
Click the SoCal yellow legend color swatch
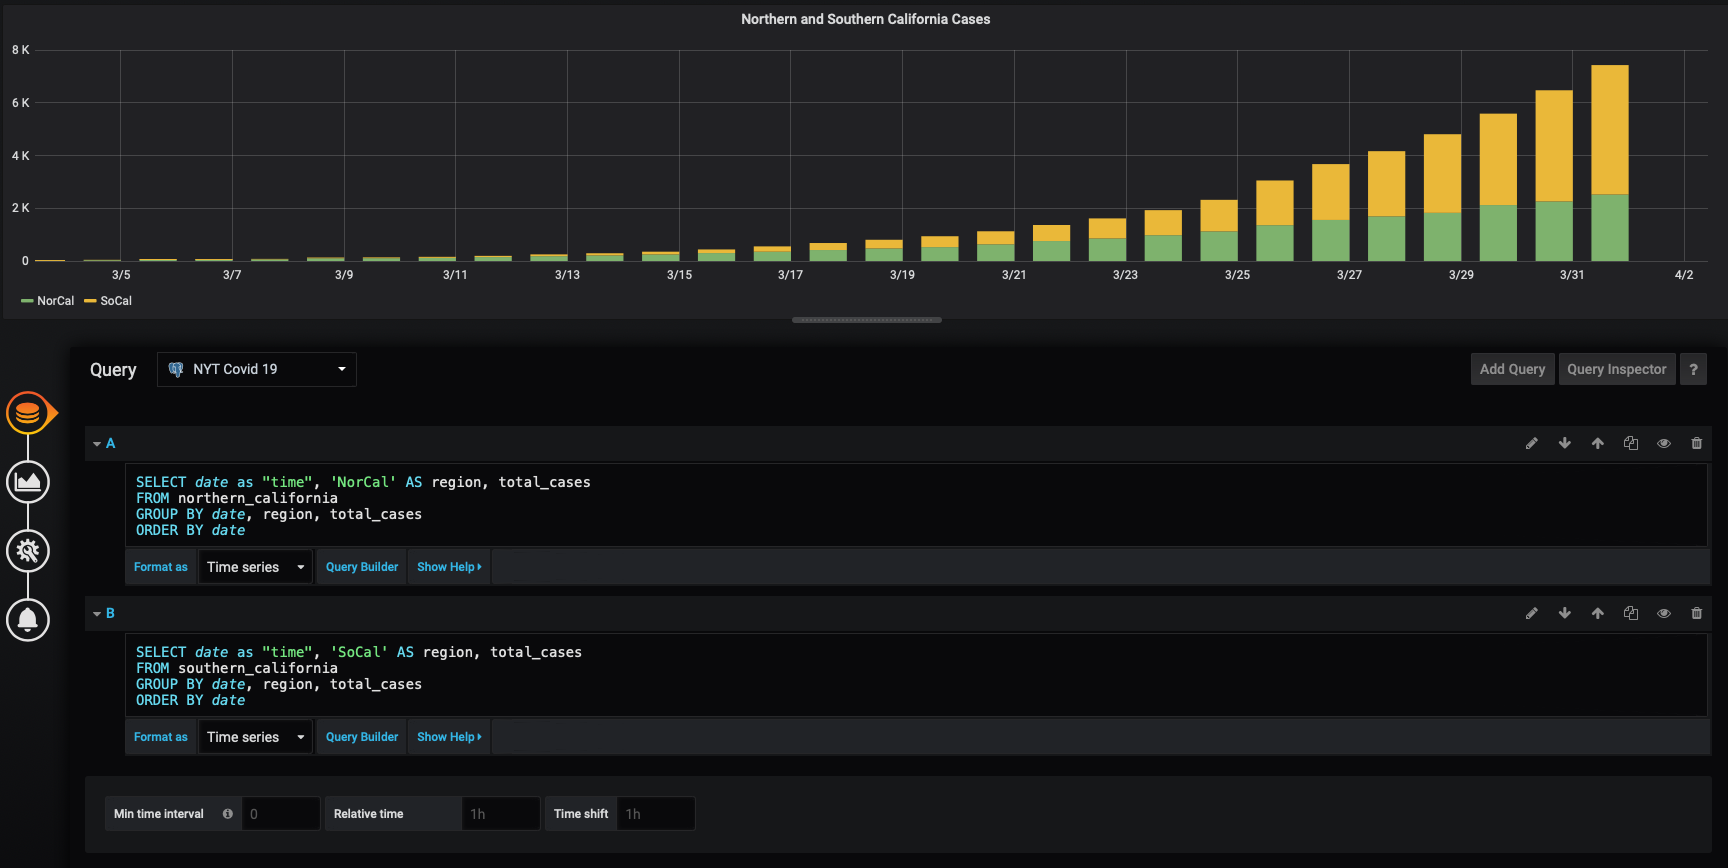[x=90, y=301]
